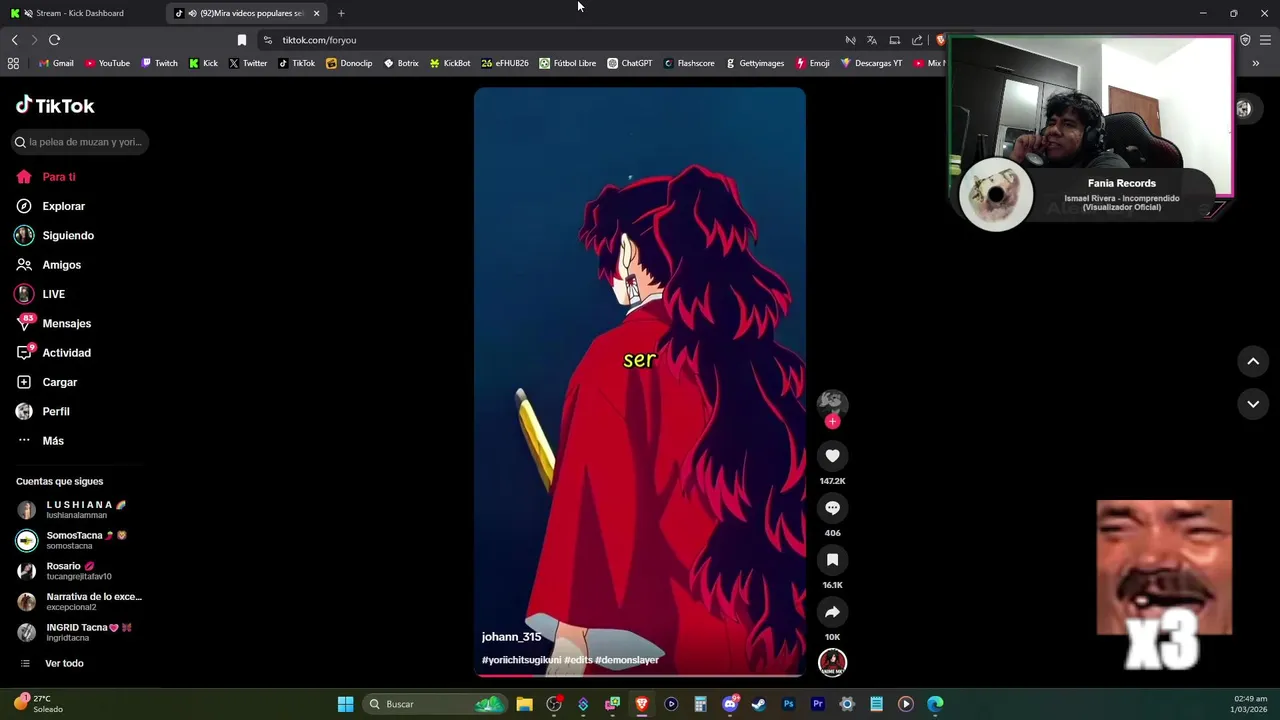Open the Gmail bookmark
The height and width of the screenshot is (720, 1280).
point(56,63)
